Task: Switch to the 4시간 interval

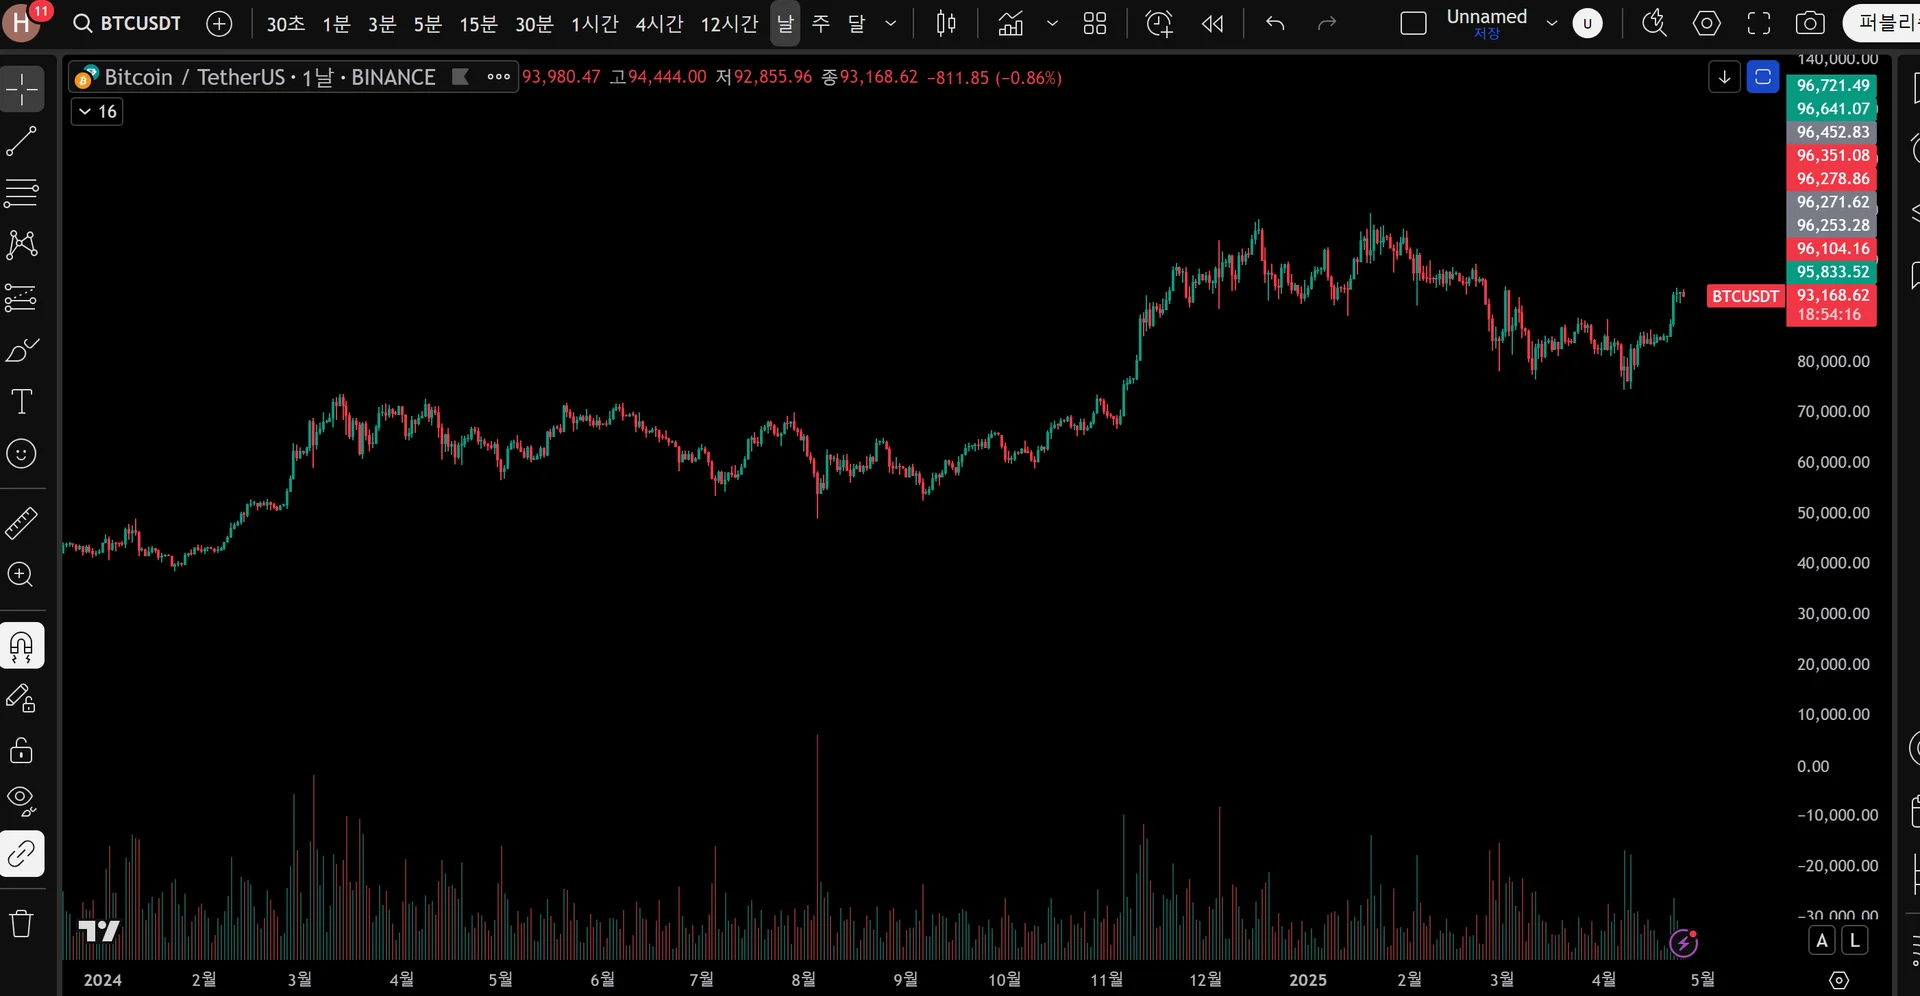Action: 660,23
